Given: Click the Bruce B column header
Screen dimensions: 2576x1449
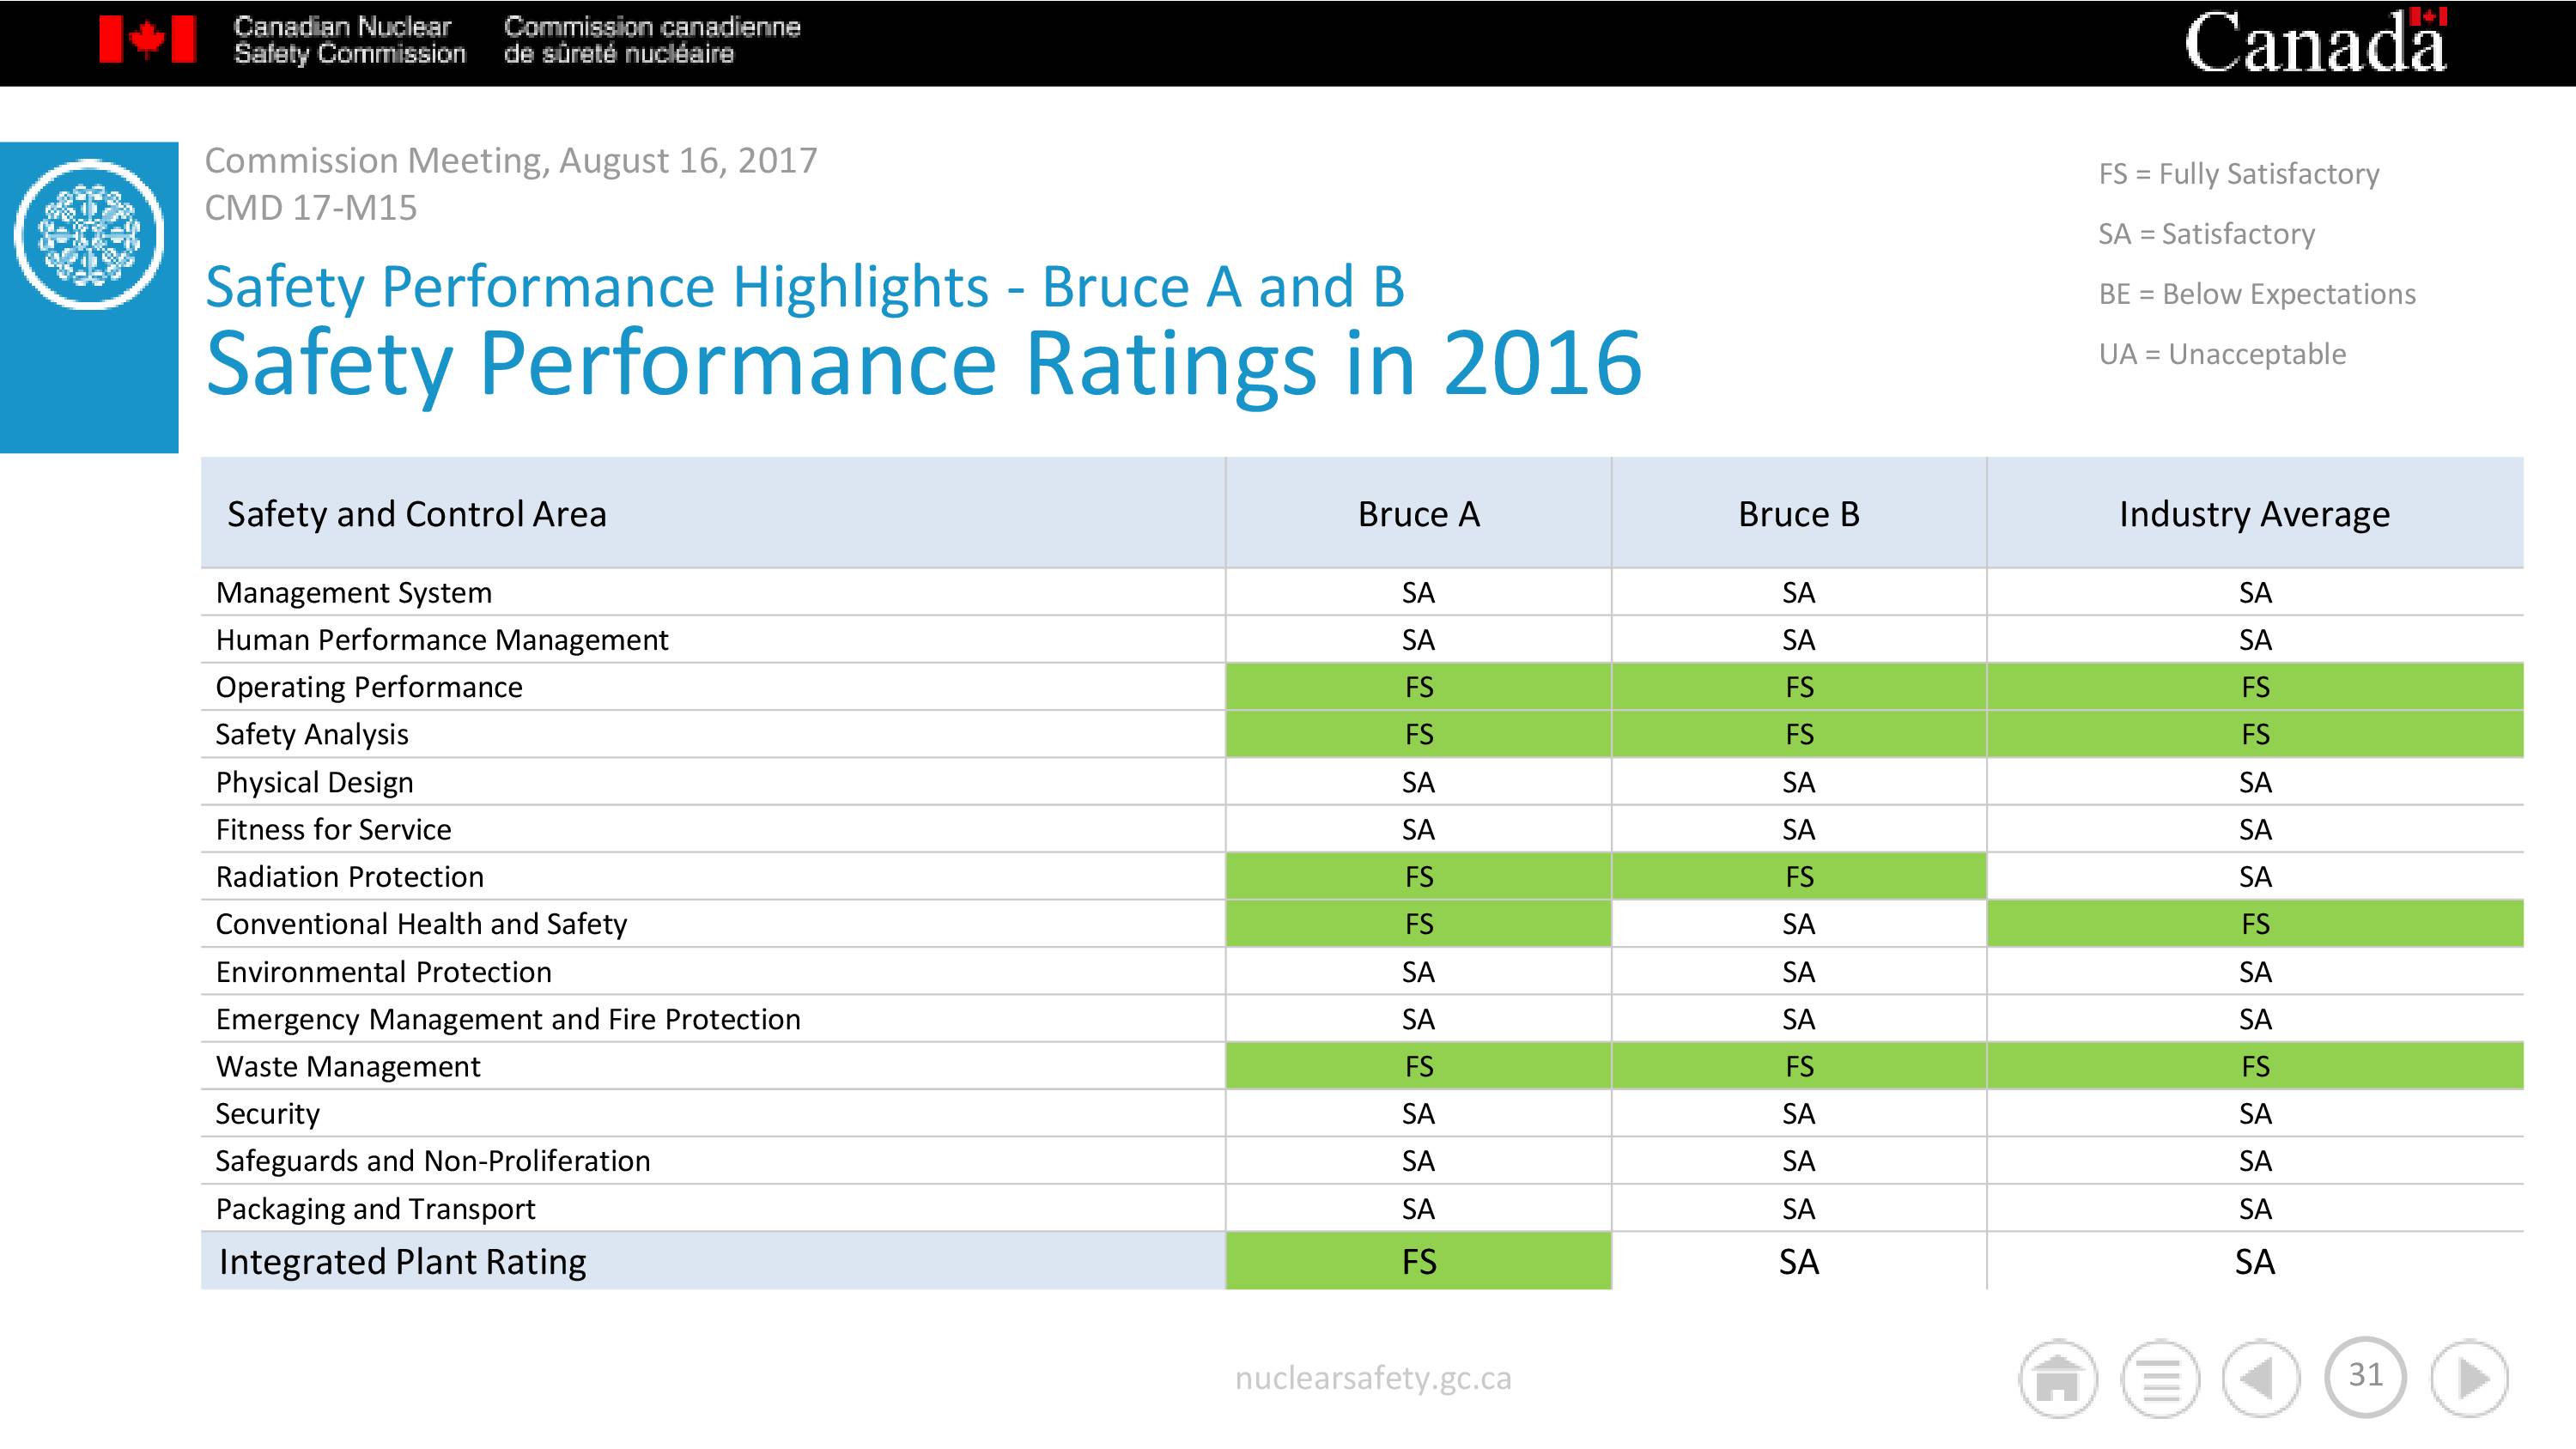Looking at the screenshot, I should [x=1798, y=514].
